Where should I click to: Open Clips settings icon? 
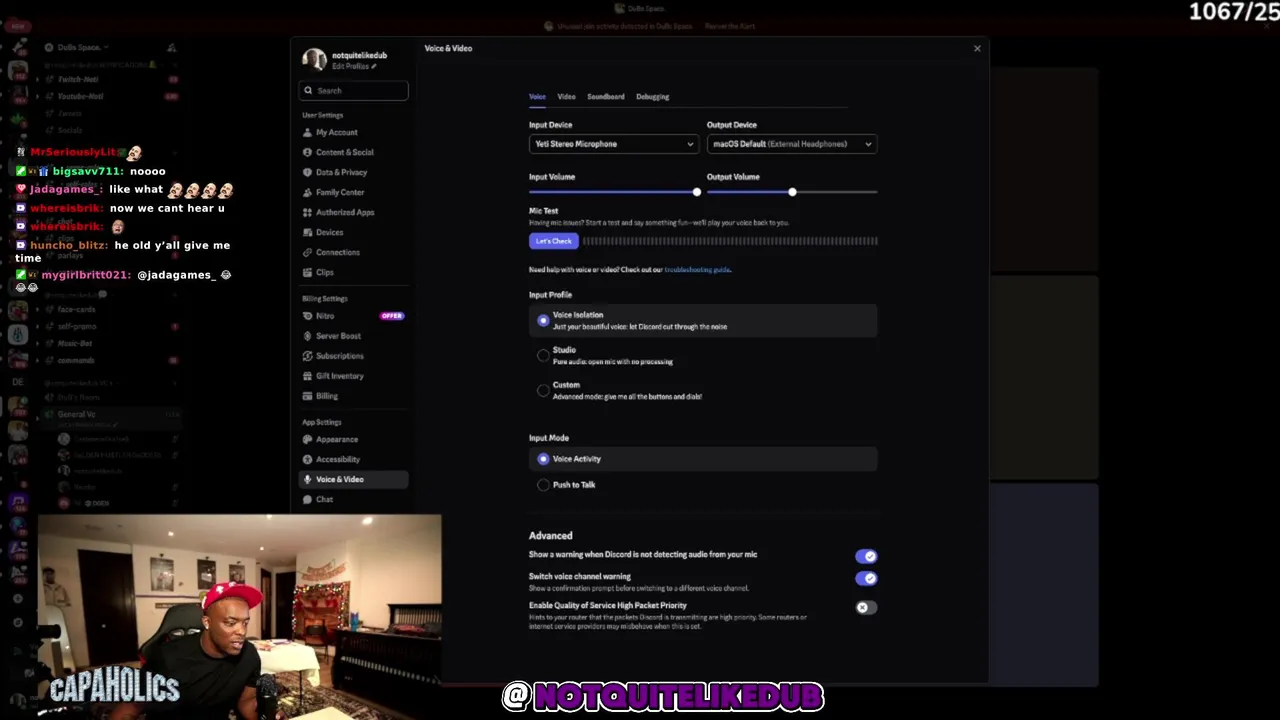coord(307,272)
